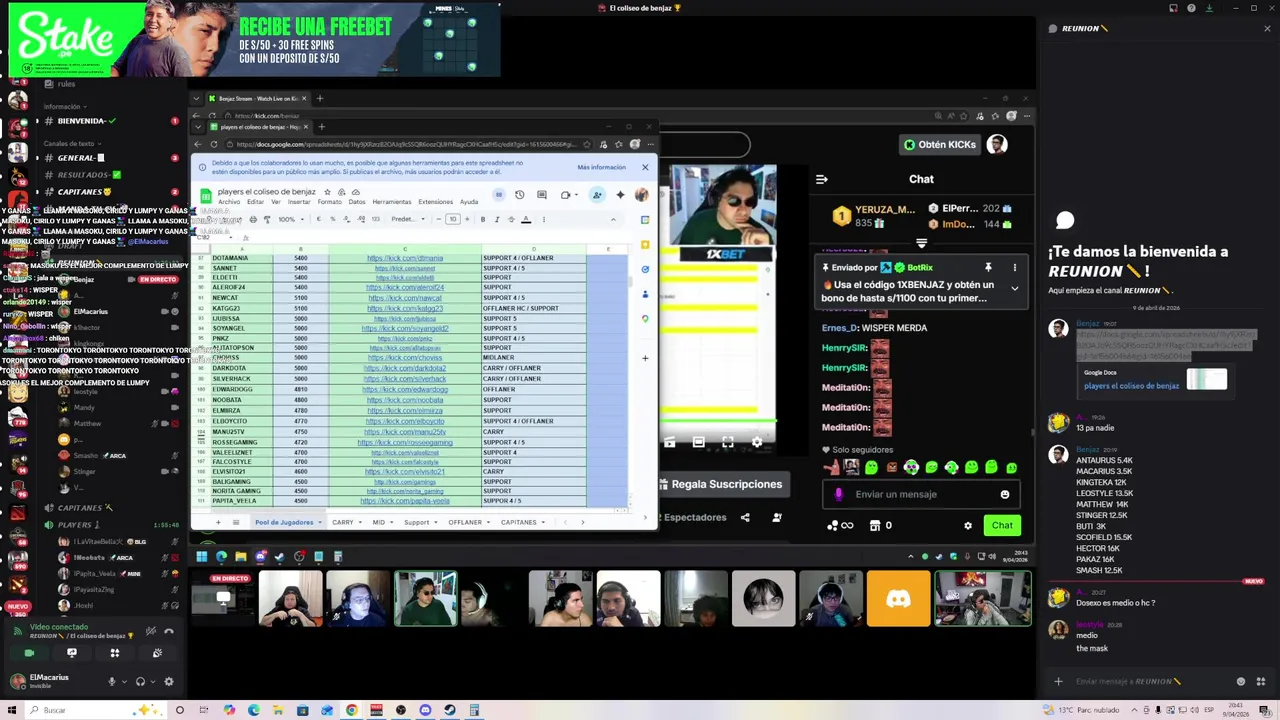Toggle italic formatting in Sheets
Viewport: 1280px width, 720px height.
click(497, 220)
